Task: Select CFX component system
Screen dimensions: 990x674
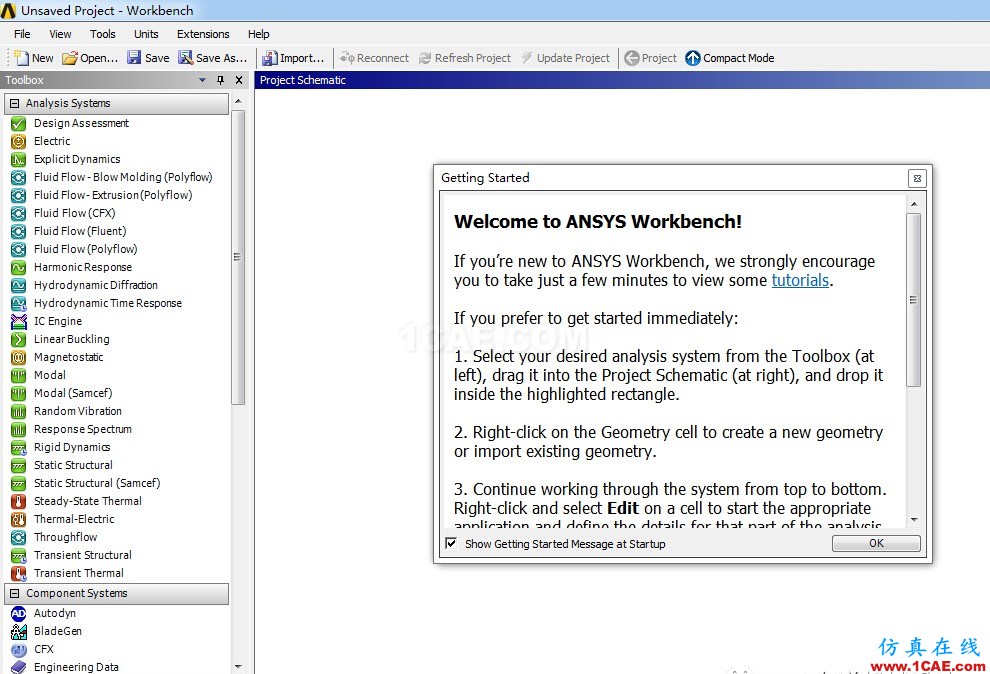Action: [44, 649]
